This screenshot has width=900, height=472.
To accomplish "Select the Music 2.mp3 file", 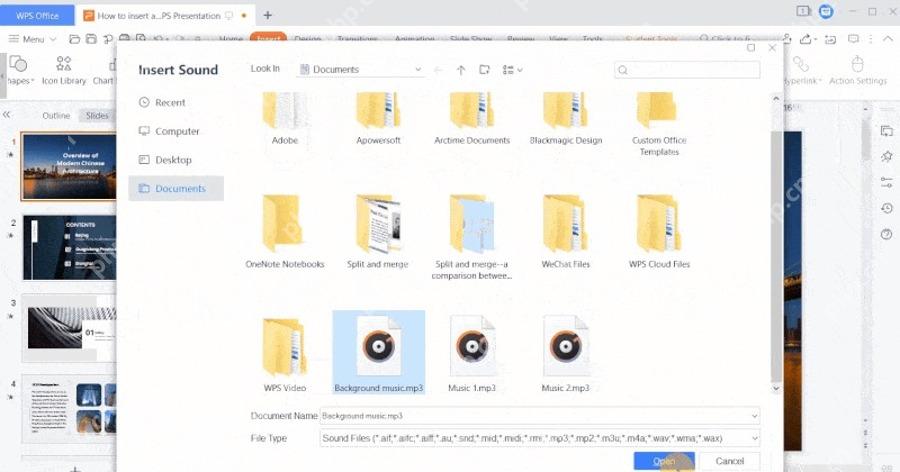I will point(565,354).
